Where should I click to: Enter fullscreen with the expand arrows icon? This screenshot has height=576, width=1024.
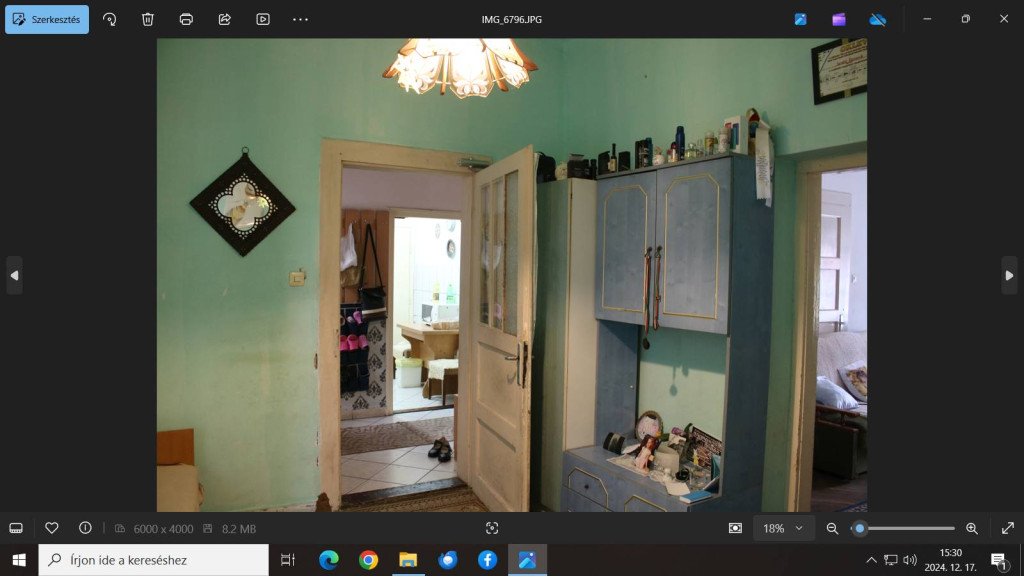click(x=1007, y=528)
